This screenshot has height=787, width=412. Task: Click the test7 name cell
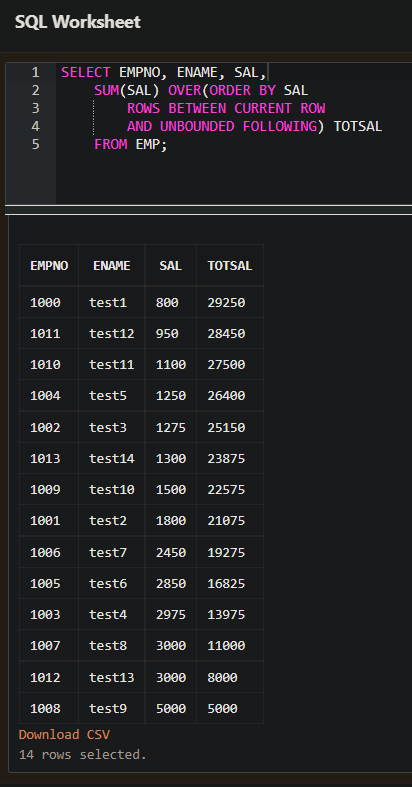(x=111, y=552)
